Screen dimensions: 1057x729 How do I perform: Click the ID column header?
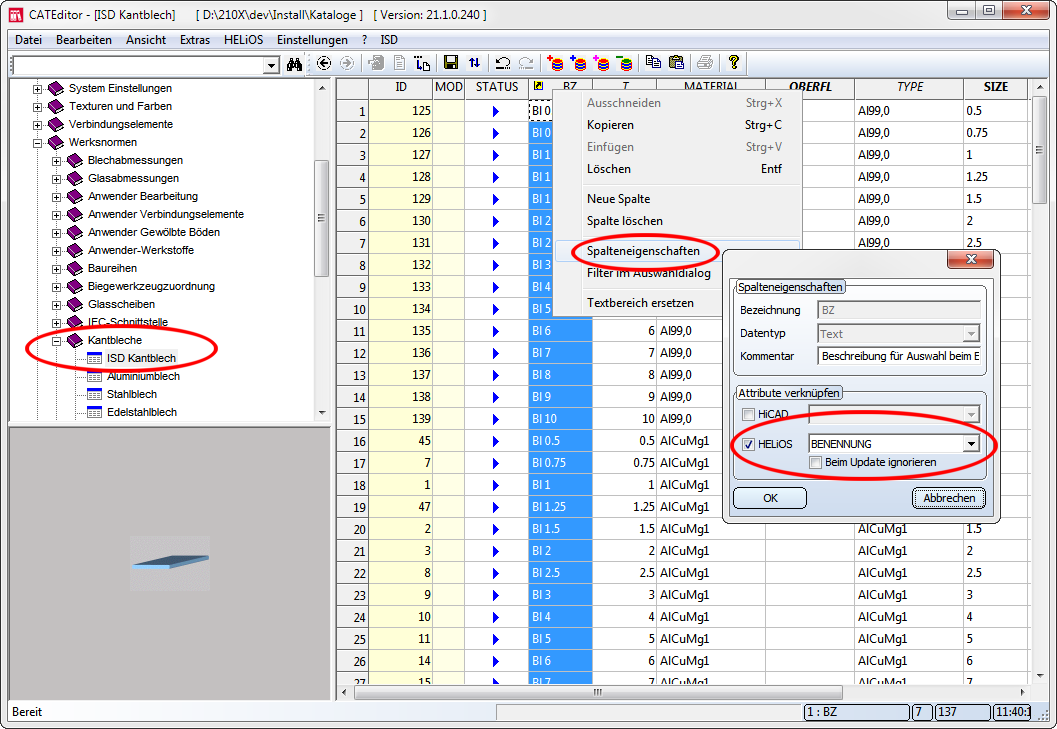tap(400, 87)
